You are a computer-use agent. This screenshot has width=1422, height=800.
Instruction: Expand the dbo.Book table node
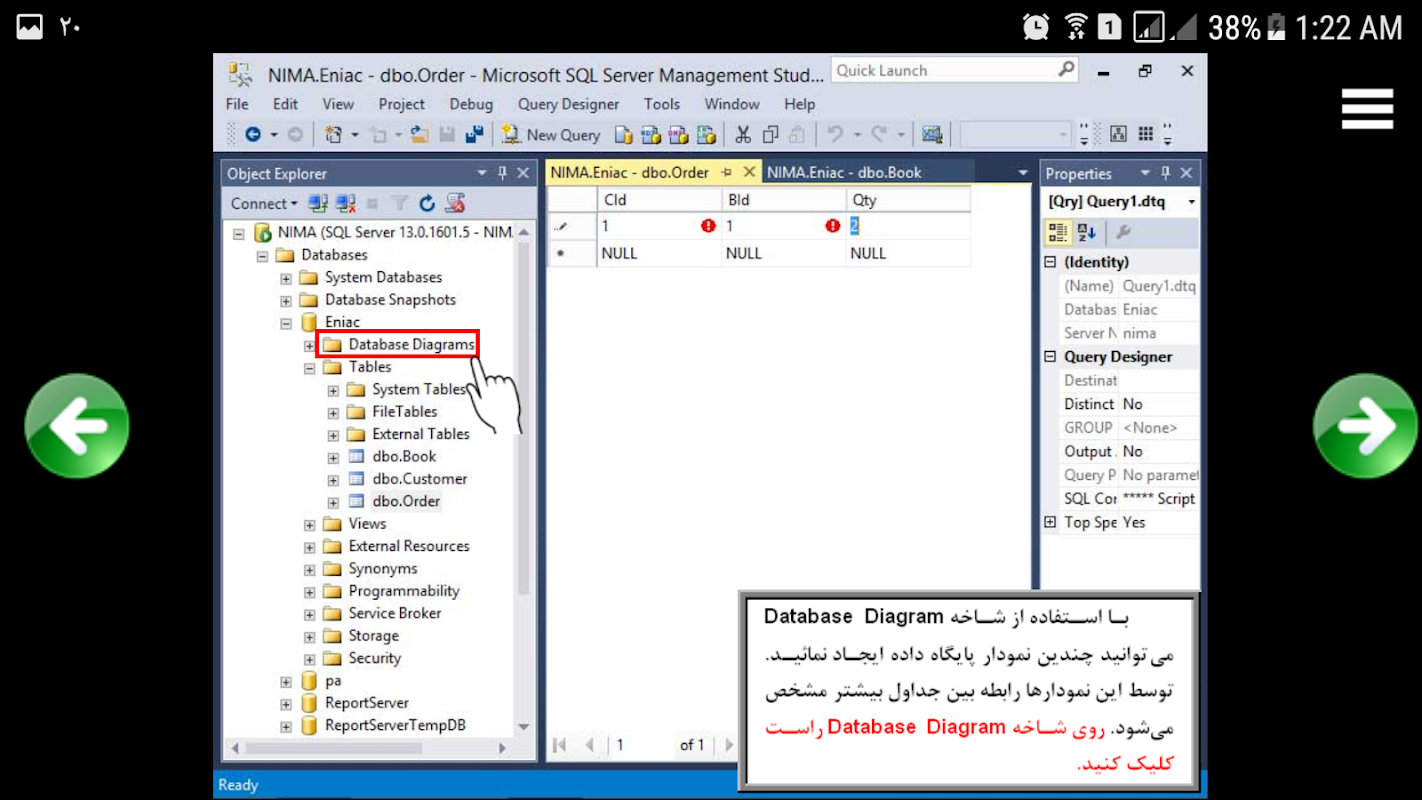pos(333,457)
